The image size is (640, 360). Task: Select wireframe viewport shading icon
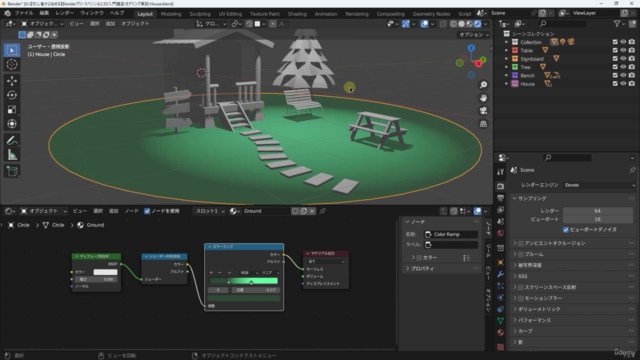(453, 24)
